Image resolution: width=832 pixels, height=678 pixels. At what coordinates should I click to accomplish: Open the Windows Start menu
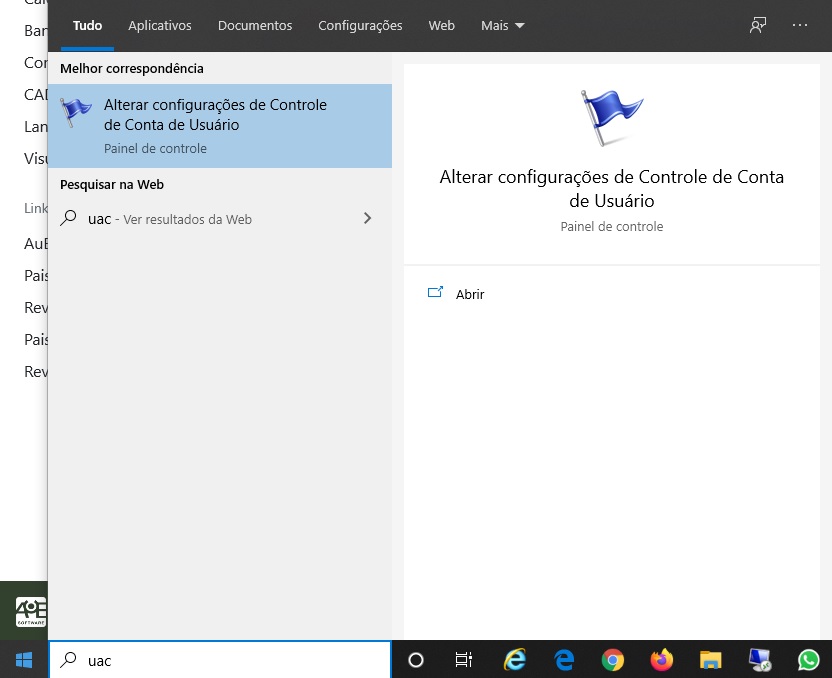pyautogui.click(x=24, y=660)
